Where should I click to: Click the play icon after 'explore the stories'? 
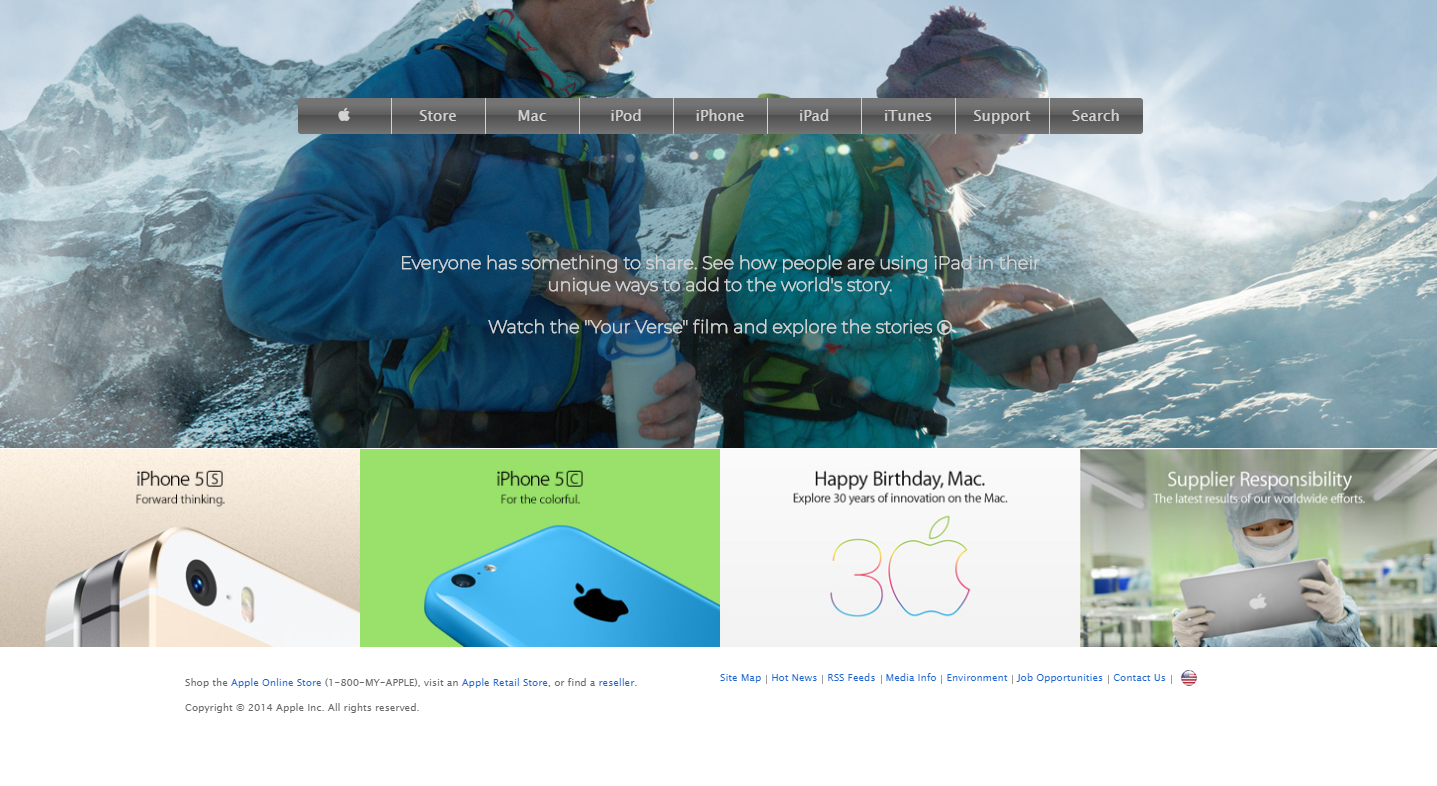tap(945, 327)
